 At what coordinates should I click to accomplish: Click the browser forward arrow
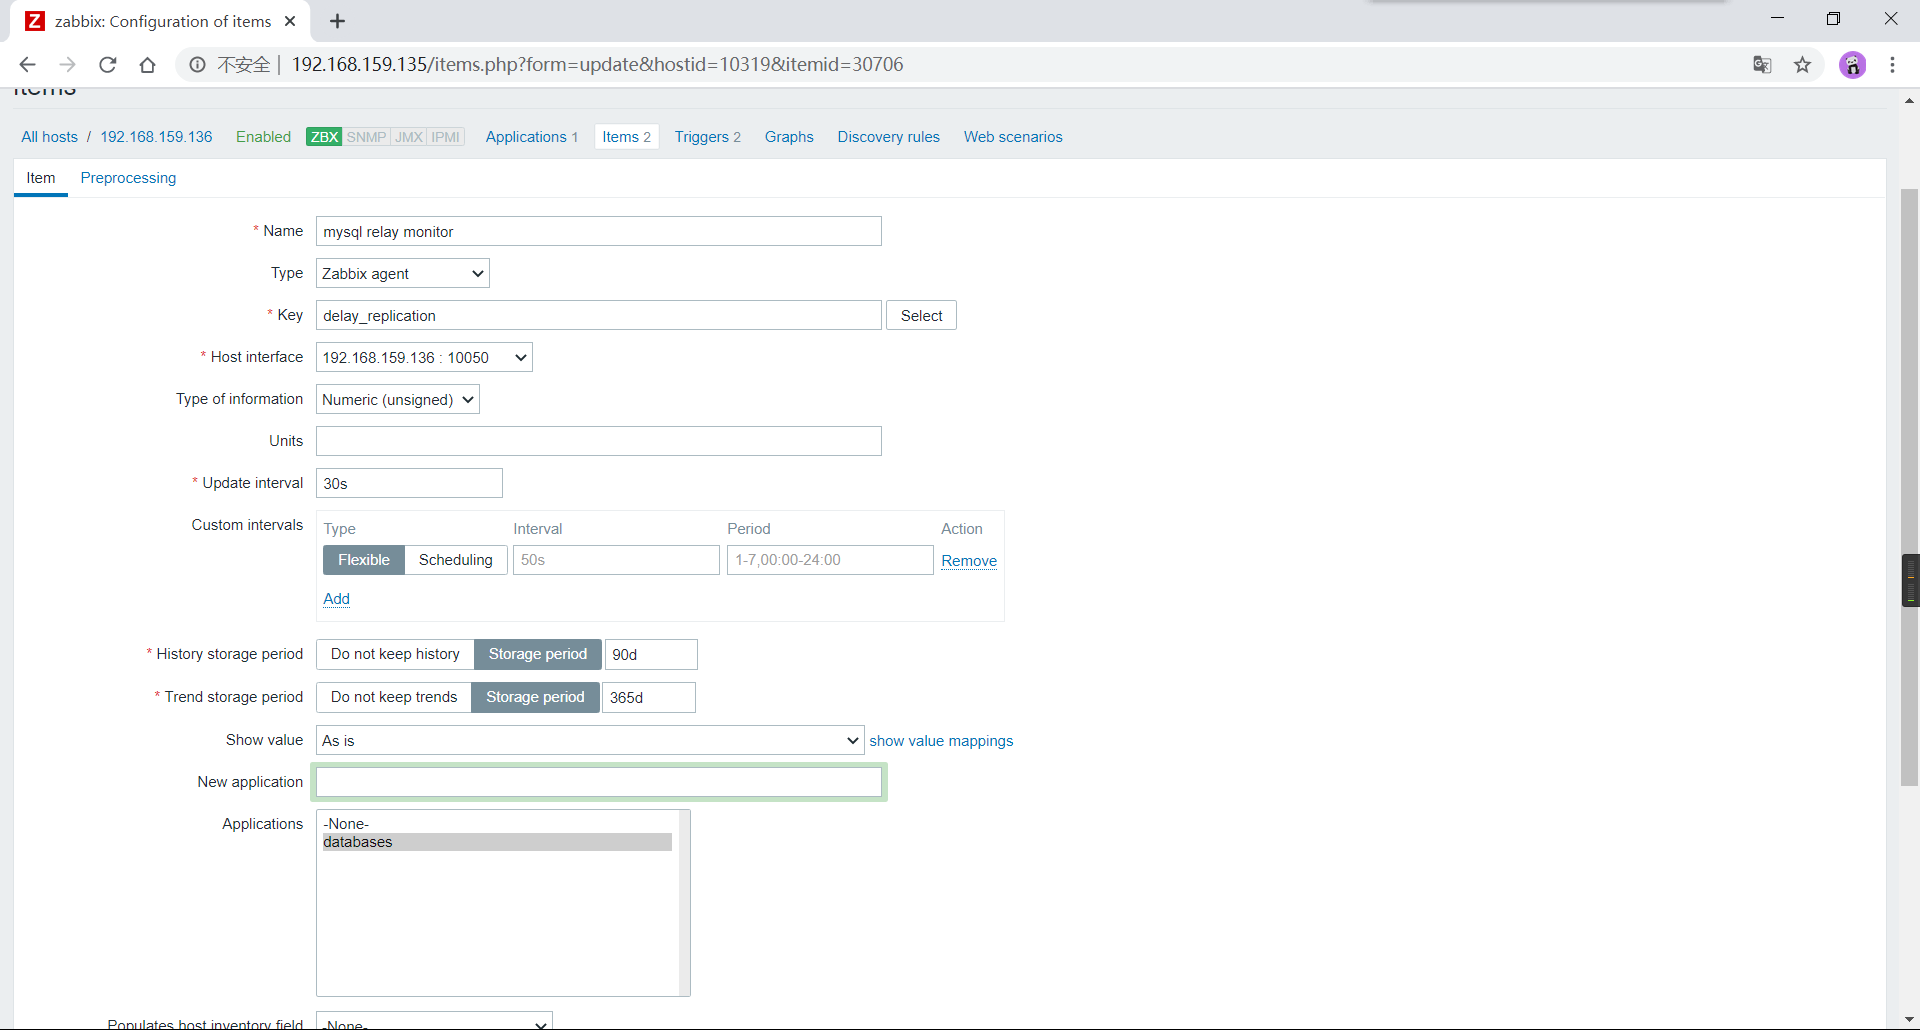(67, 65)
